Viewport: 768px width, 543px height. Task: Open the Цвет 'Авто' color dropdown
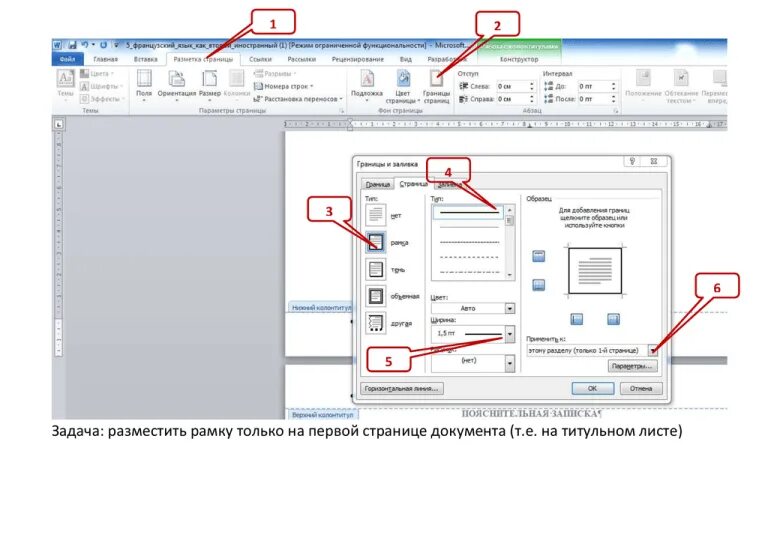pos(509,308)
